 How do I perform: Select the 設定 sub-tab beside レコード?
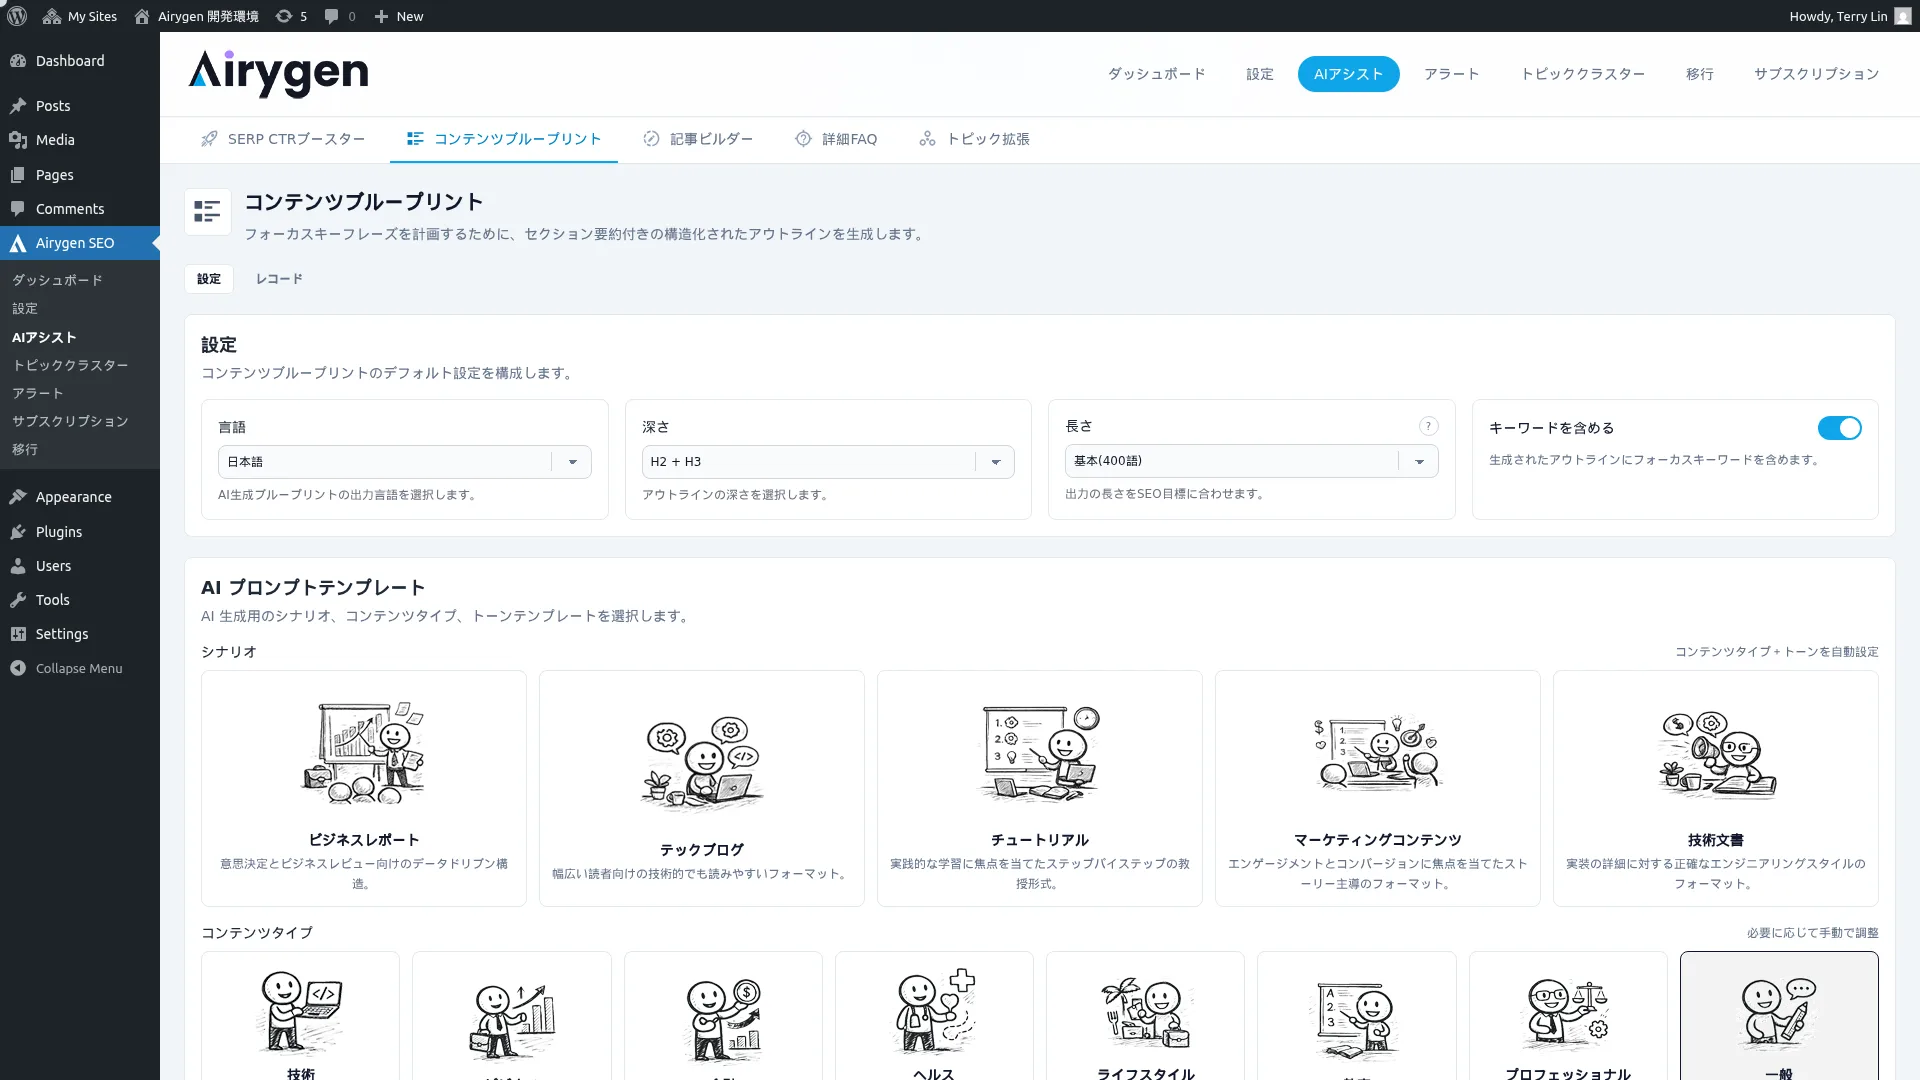click(x=209, y=279)
